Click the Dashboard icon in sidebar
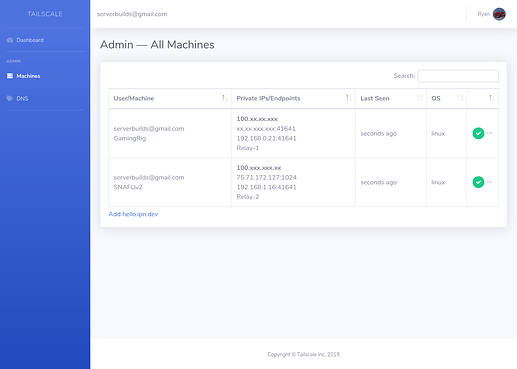The height and width of the screenshot is (369, 517). pyautogui.click(x=10, y=40)
